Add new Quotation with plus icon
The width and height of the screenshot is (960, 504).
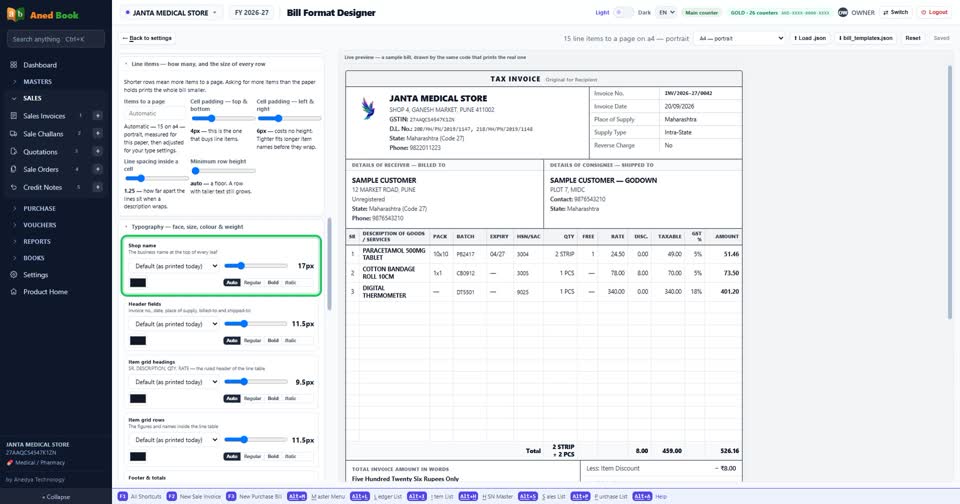point(97,151)
